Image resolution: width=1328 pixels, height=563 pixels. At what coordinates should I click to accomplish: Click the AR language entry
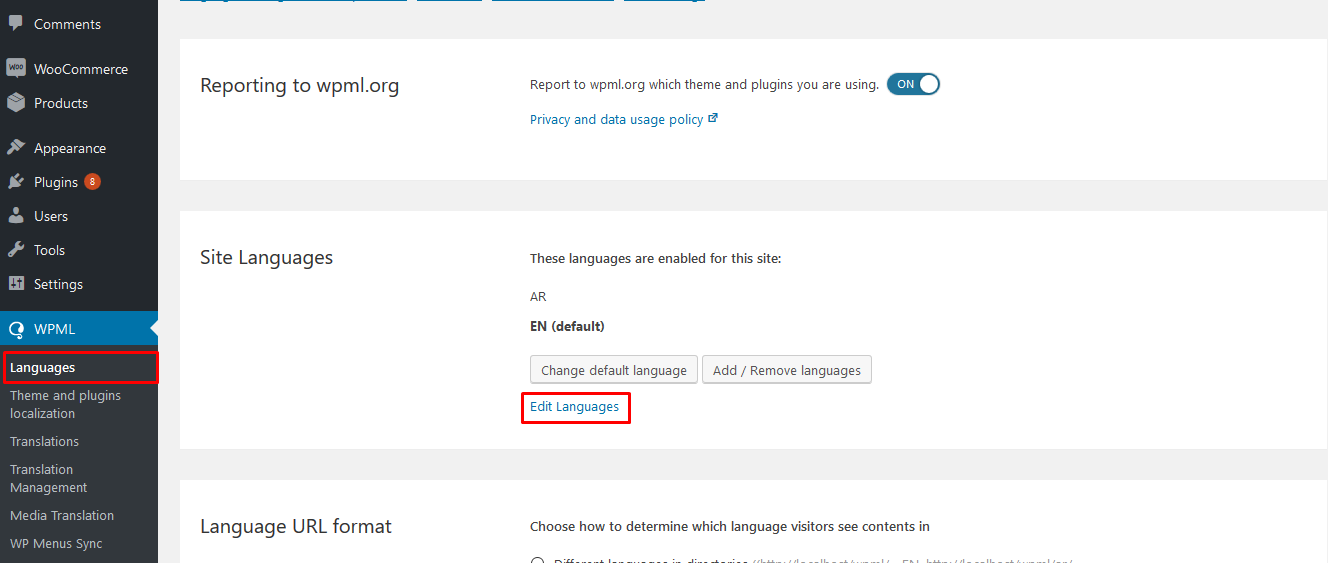pyautogui.click(x=538, y=296)
